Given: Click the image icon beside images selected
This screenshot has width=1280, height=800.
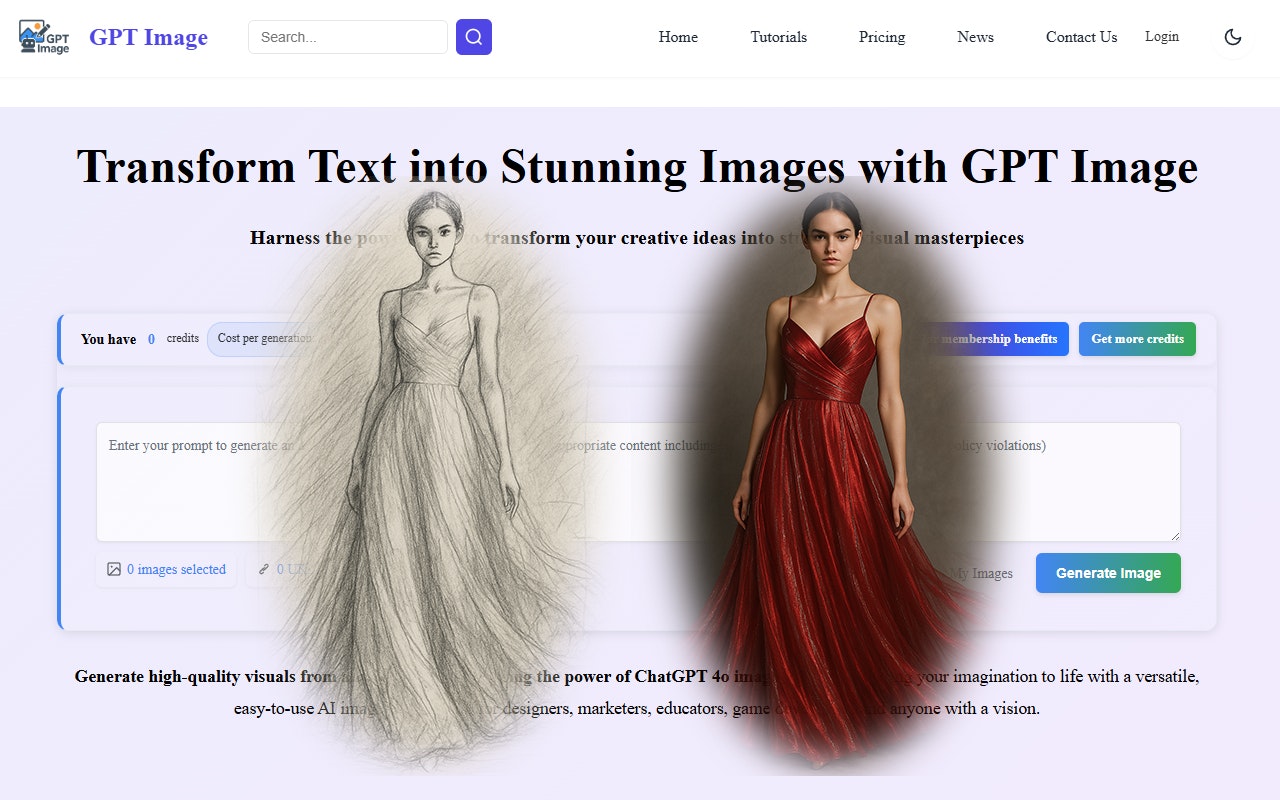Looking at the screenshot, I should (x=114, y=569).
